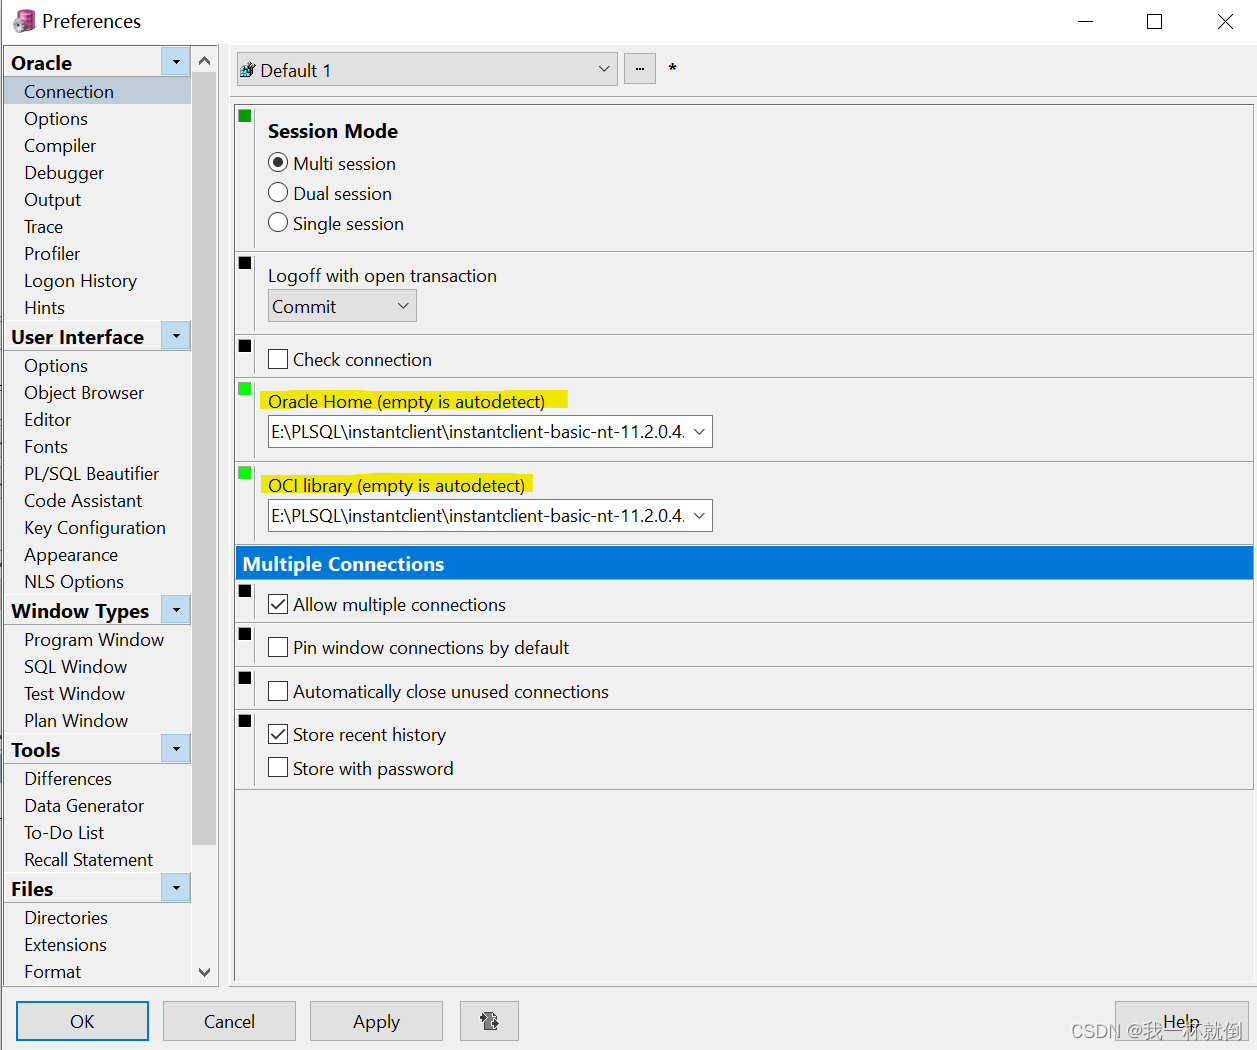Image resolution: width=1257 pixels, height=1050 pixels.
Task: Click the black indicator beside Session Mode
Action: pyautogui.click(x=244, y=116)
